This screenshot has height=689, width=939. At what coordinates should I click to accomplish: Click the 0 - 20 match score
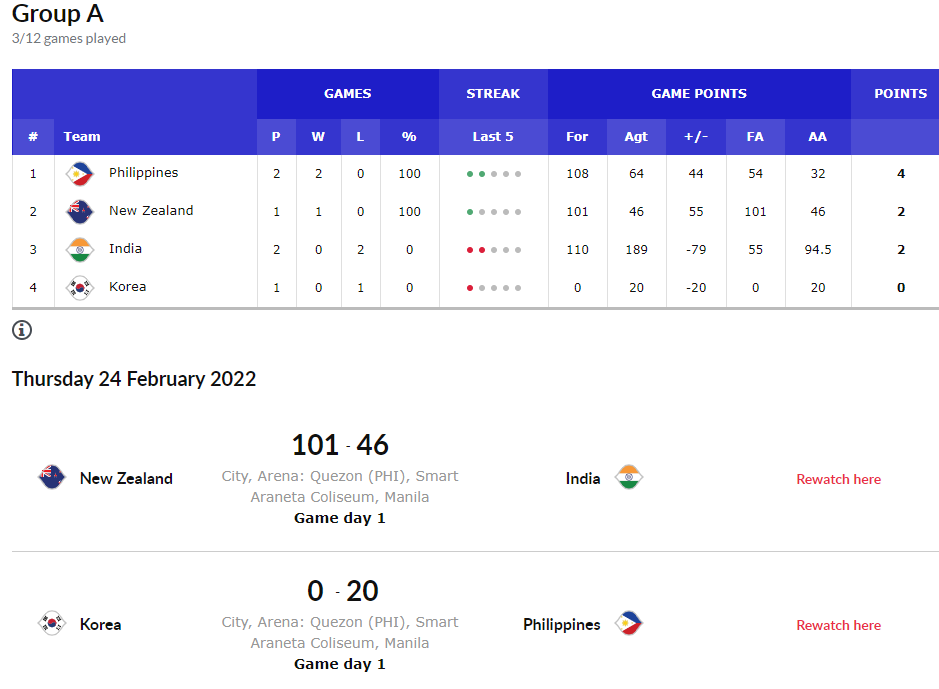tap(343, 591)
